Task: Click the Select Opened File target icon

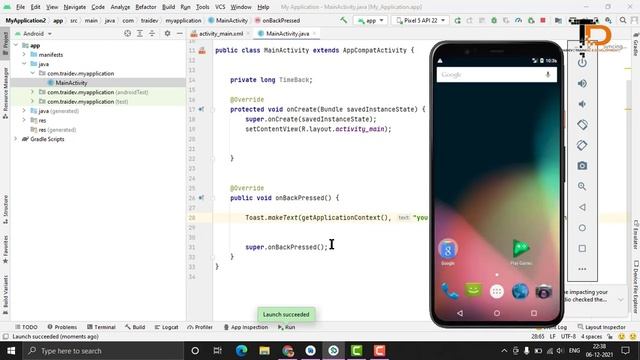Action: 127,33
